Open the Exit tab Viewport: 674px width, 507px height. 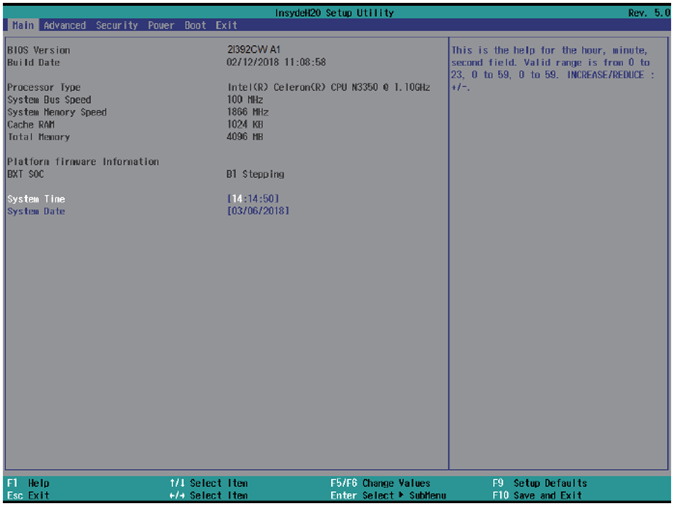[227, 25]
